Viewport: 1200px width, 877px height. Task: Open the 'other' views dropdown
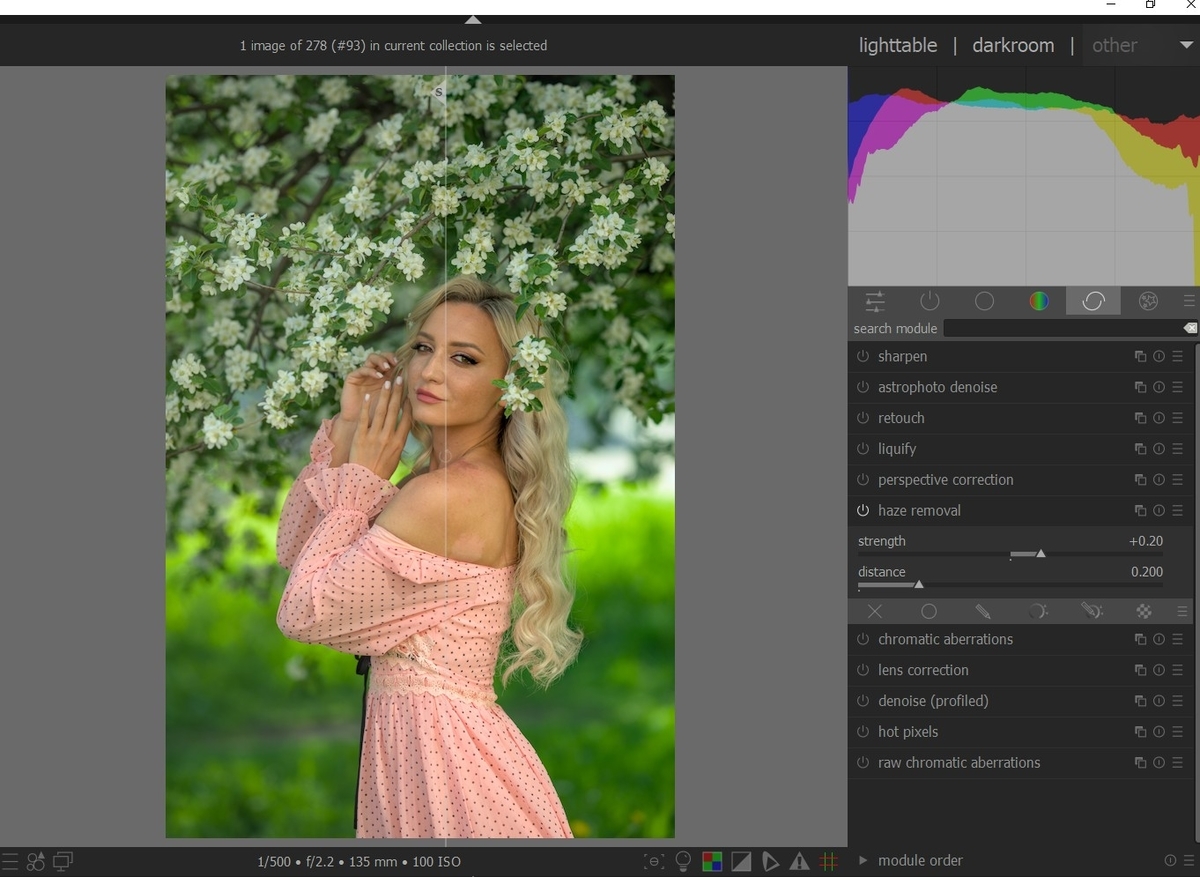pos(1141,45)
